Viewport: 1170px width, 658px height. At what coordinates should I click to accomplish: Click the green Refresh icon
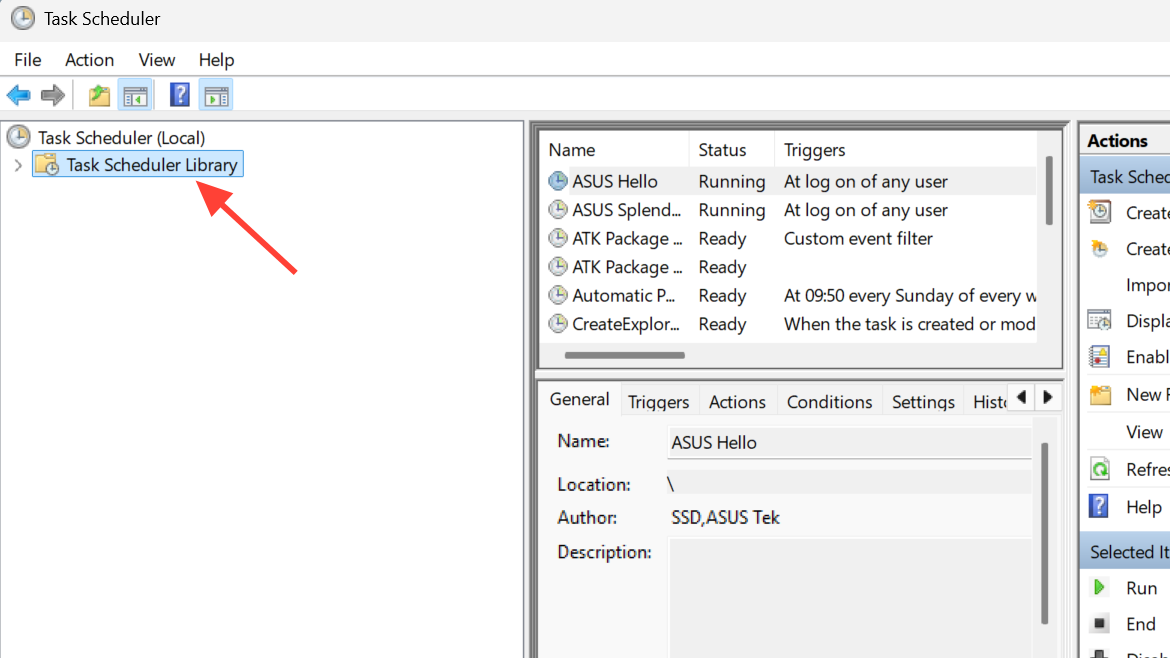1100,469
